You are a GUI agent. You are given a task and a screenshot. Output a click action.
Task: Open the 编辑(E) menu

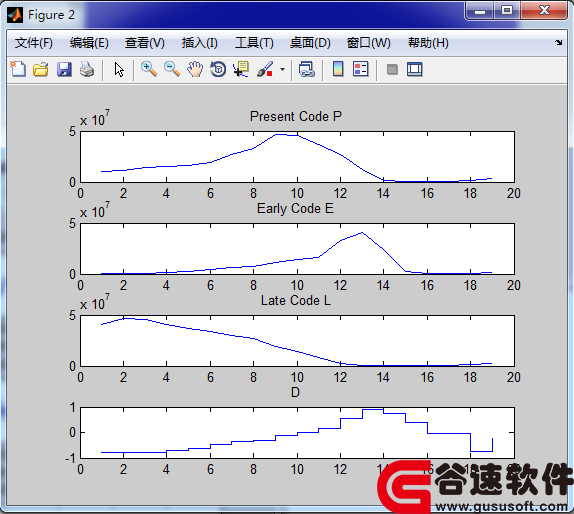point(89,43)
